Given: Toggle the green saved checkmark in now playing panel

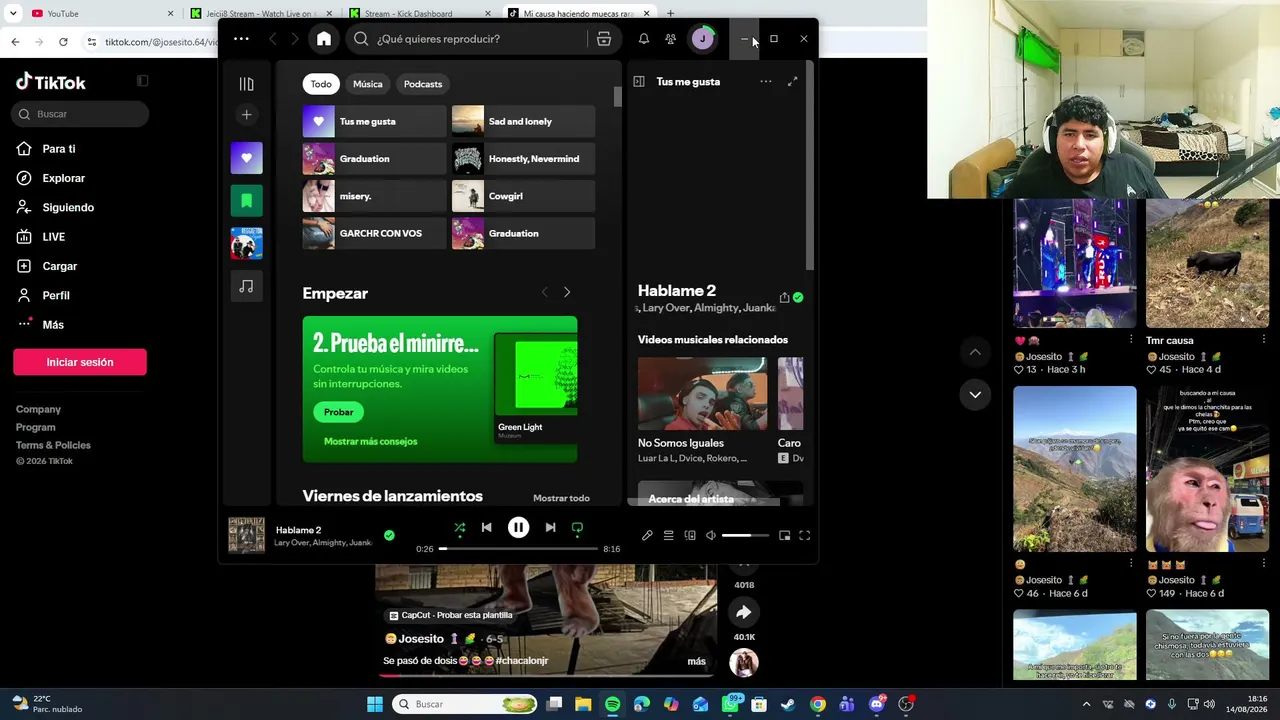Looking at the screenshot, I should click(798, 297).
